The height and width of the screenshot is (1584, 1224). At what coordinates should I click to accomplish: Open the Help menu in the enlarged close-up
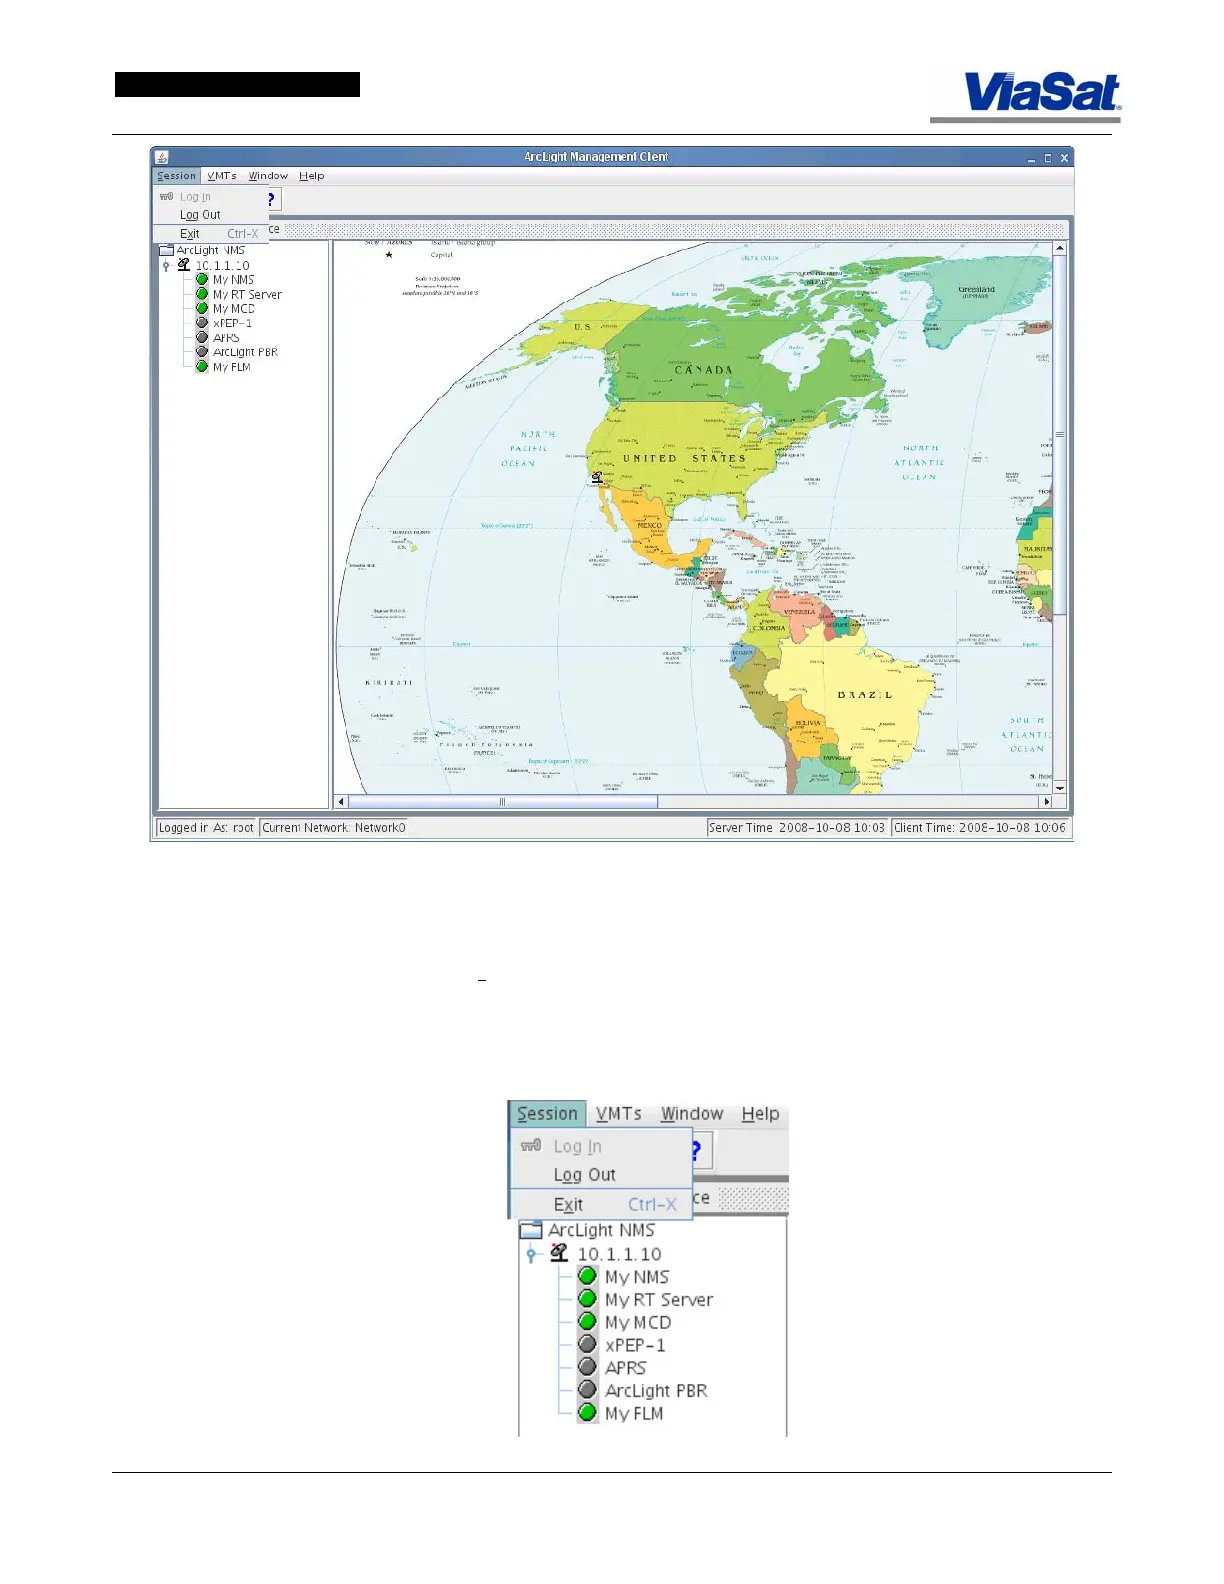coord(760,1114)
